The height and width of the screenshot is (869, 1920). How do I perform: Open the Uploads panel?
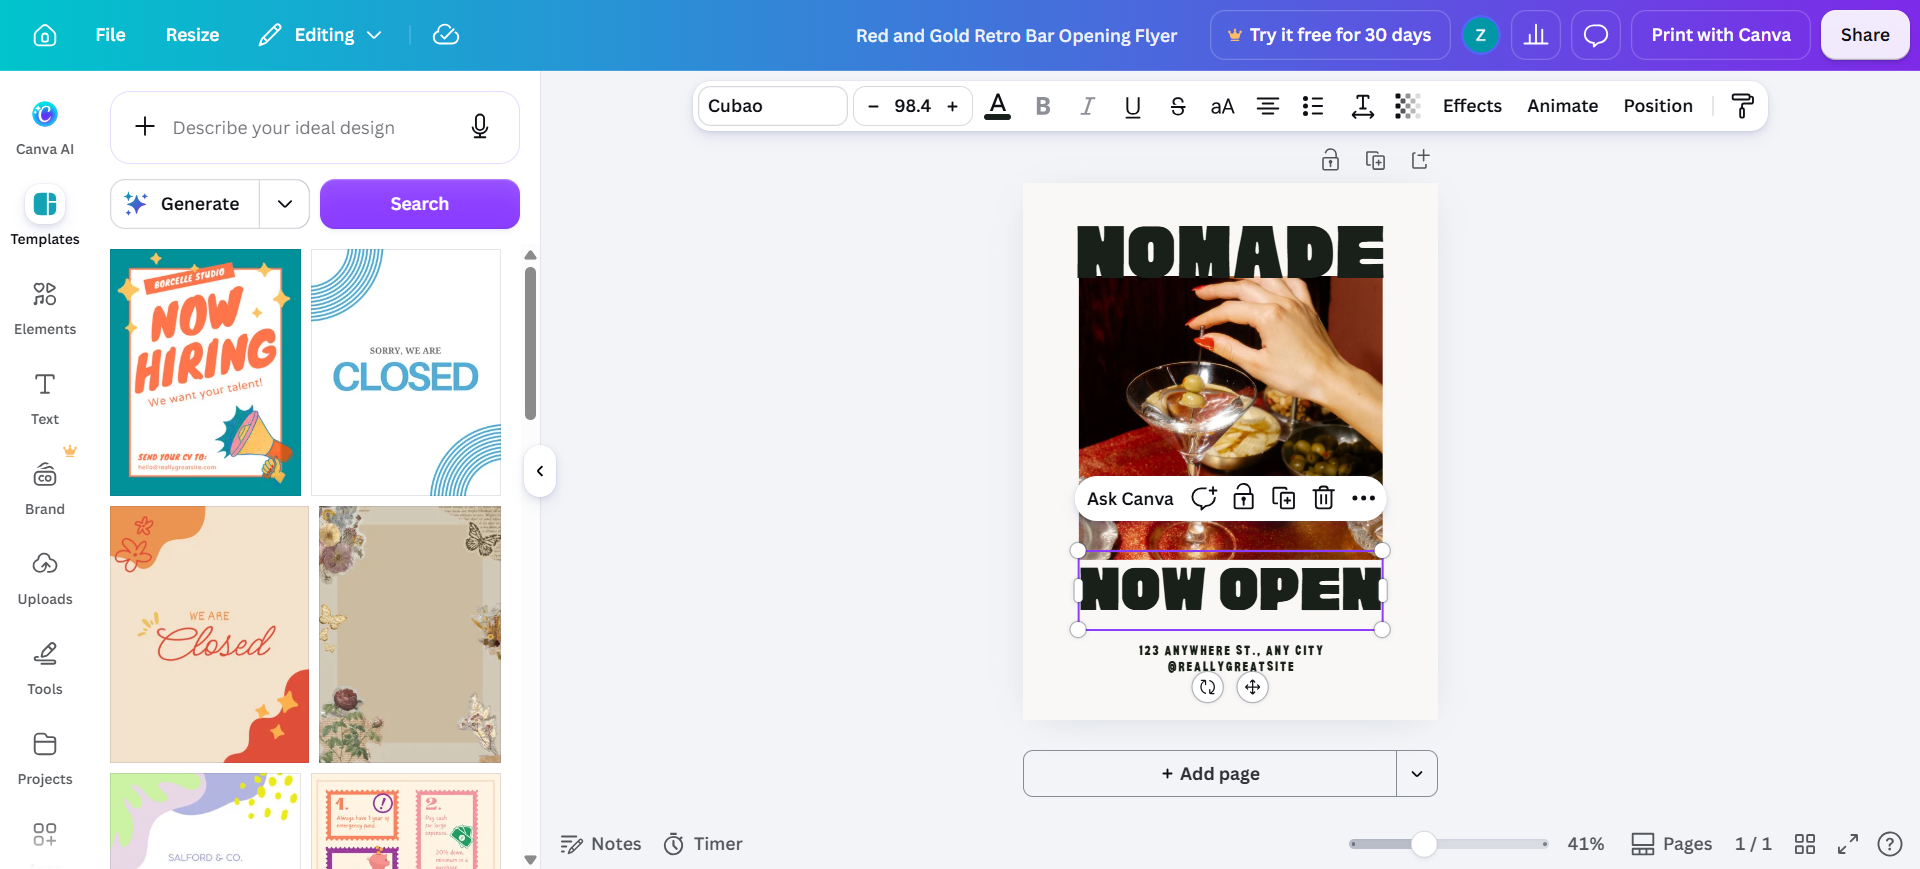pyautogui.click(x=45, y=578)
